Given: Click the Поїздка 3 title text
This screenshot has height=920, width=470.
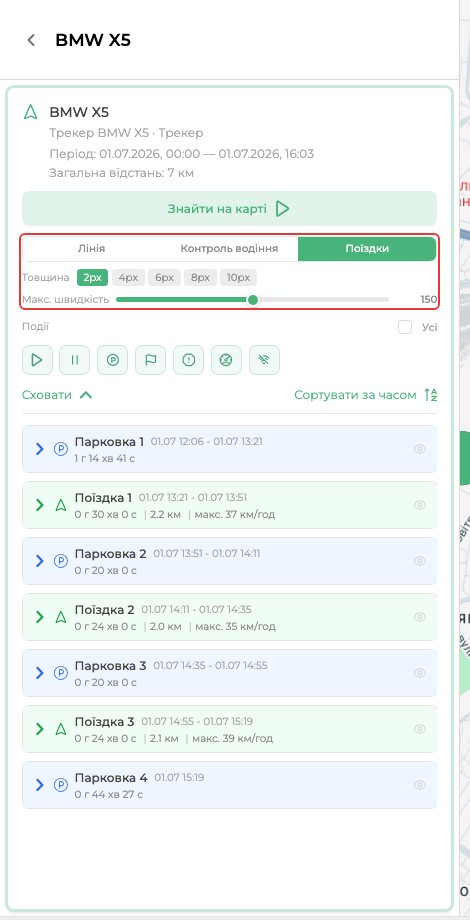Looking at the screenshot, I should coord(104,722).
